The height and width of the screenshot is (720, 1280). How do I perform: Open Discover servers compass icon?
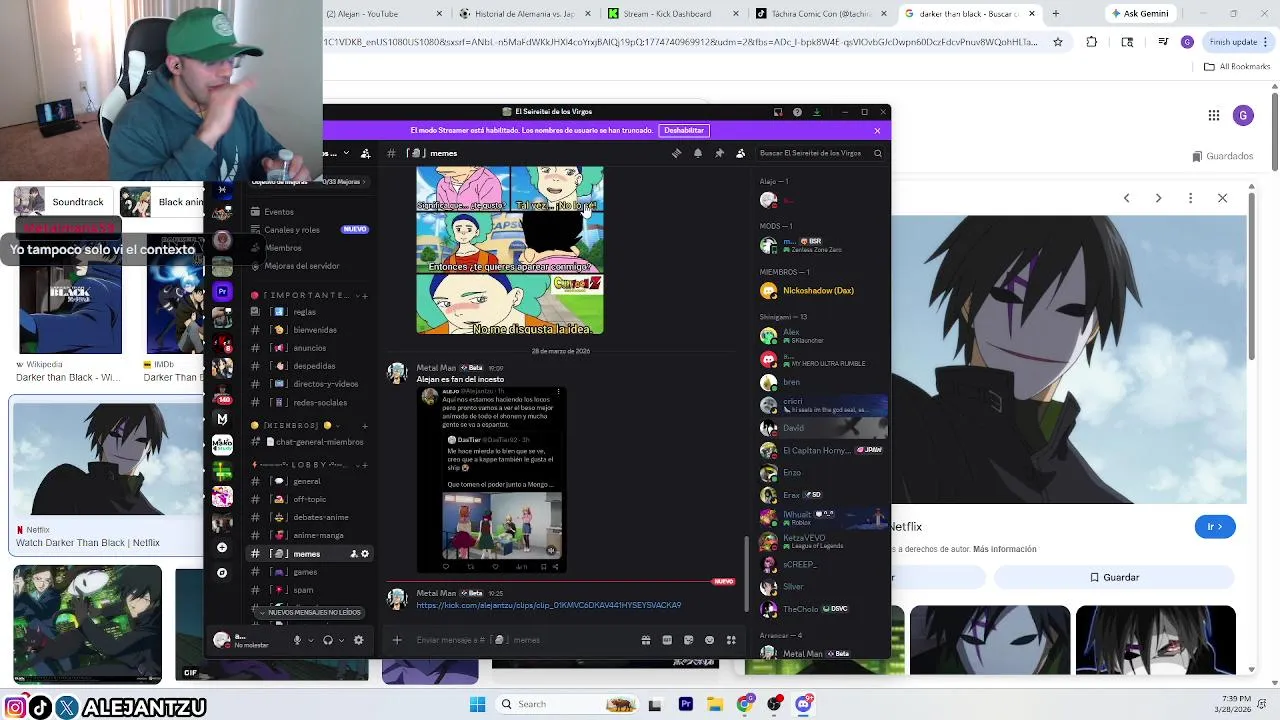click(x=222, y=573)
